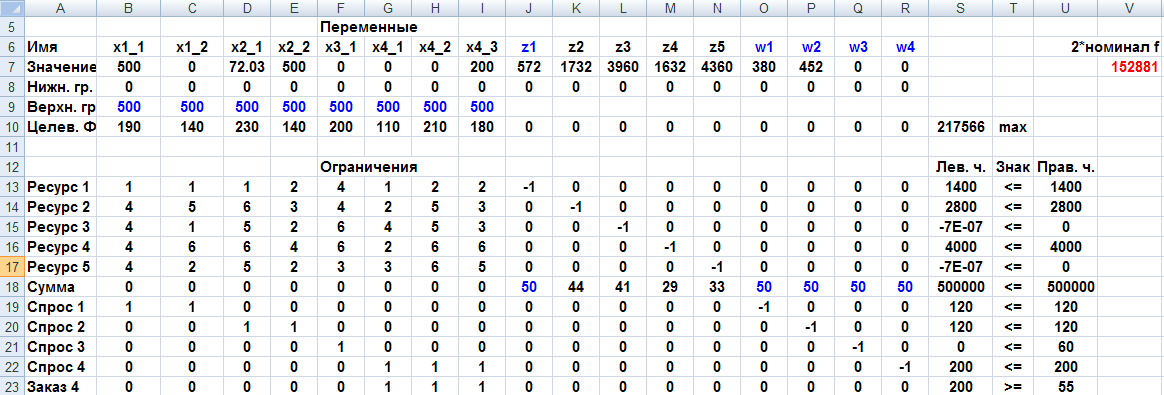Select the 'Спрос 3' row label
Viewport: 1164px width, 395px height.
[59, 347]
